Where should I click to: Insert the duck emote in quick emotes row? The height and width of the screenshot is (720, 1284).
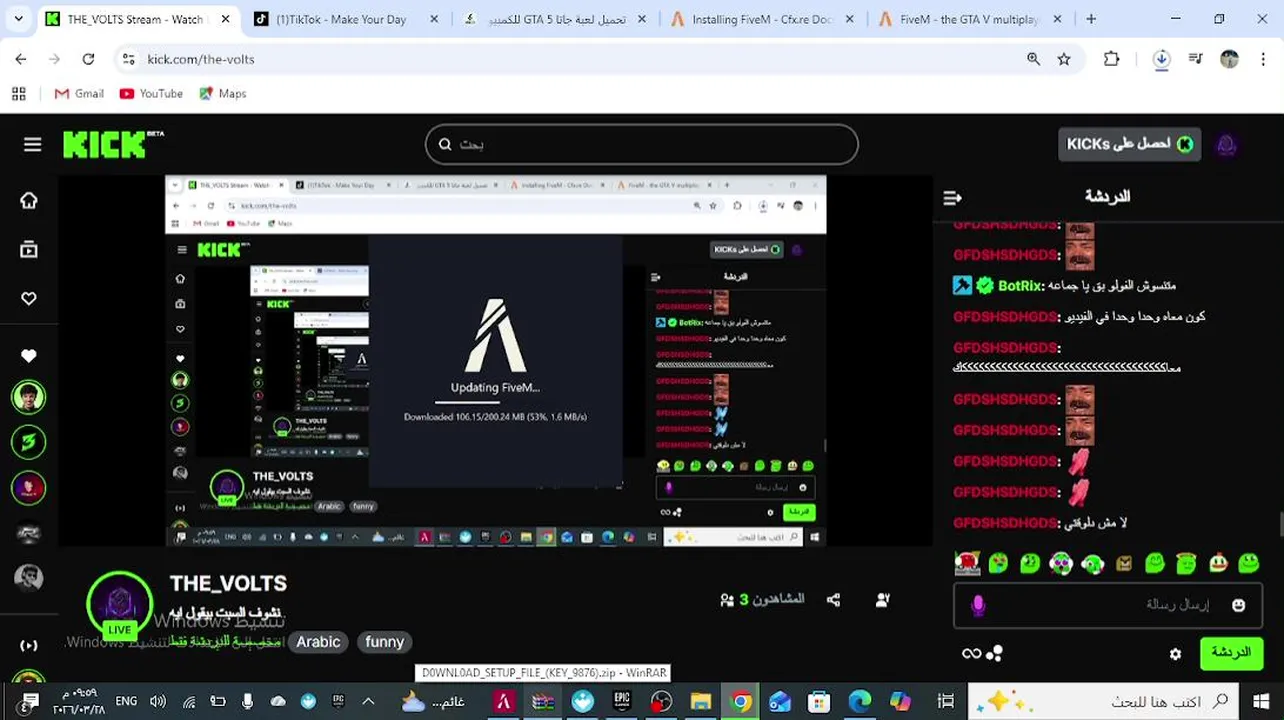click(1217, 564)
